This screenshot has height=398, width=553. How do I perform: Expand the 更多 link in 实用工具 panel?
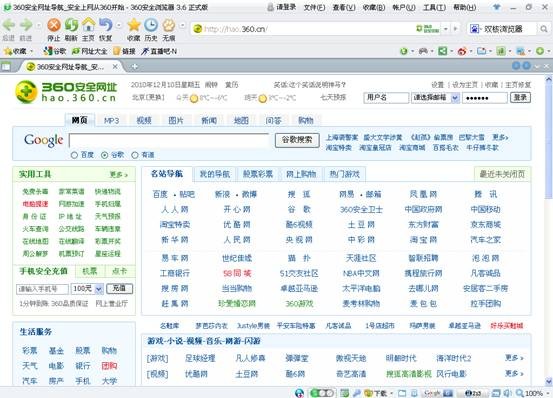tap(119, 174)
